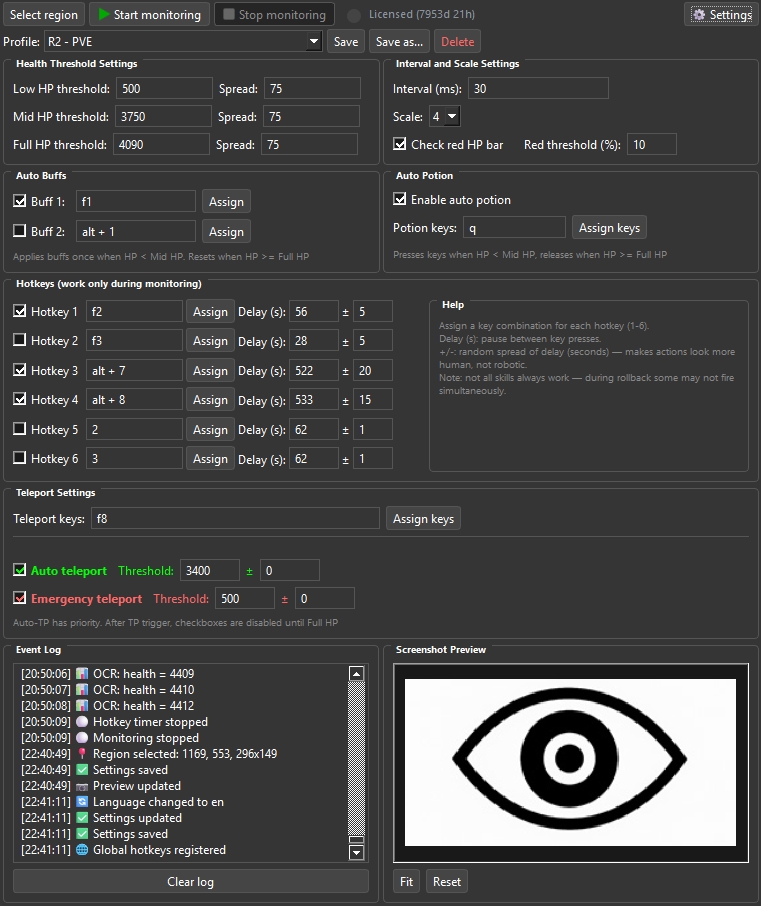
Task: Click the globe icon on Global hotkeys registered
Action: [x=82, y=850]
